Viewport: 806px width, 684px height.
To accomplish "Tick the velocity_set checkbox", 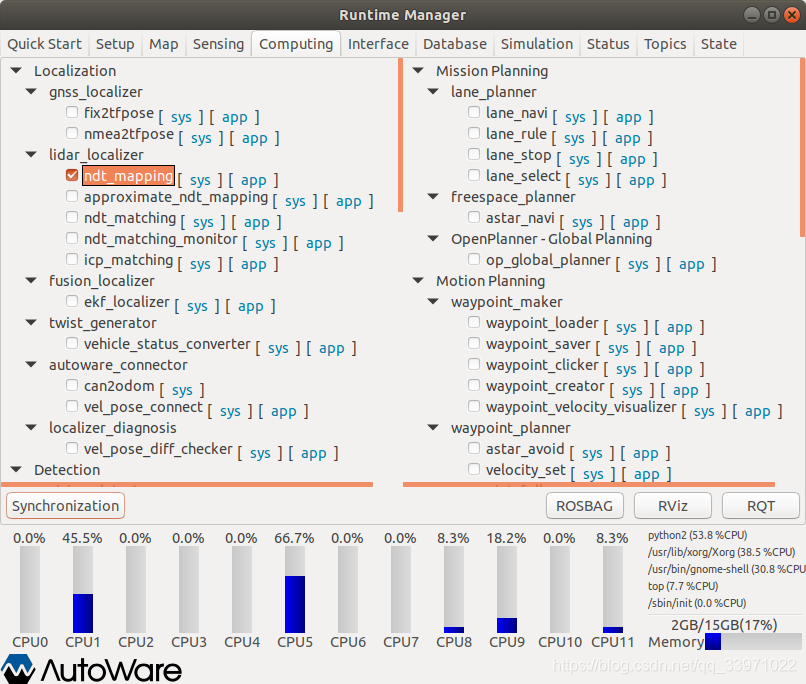I will 474,469.
